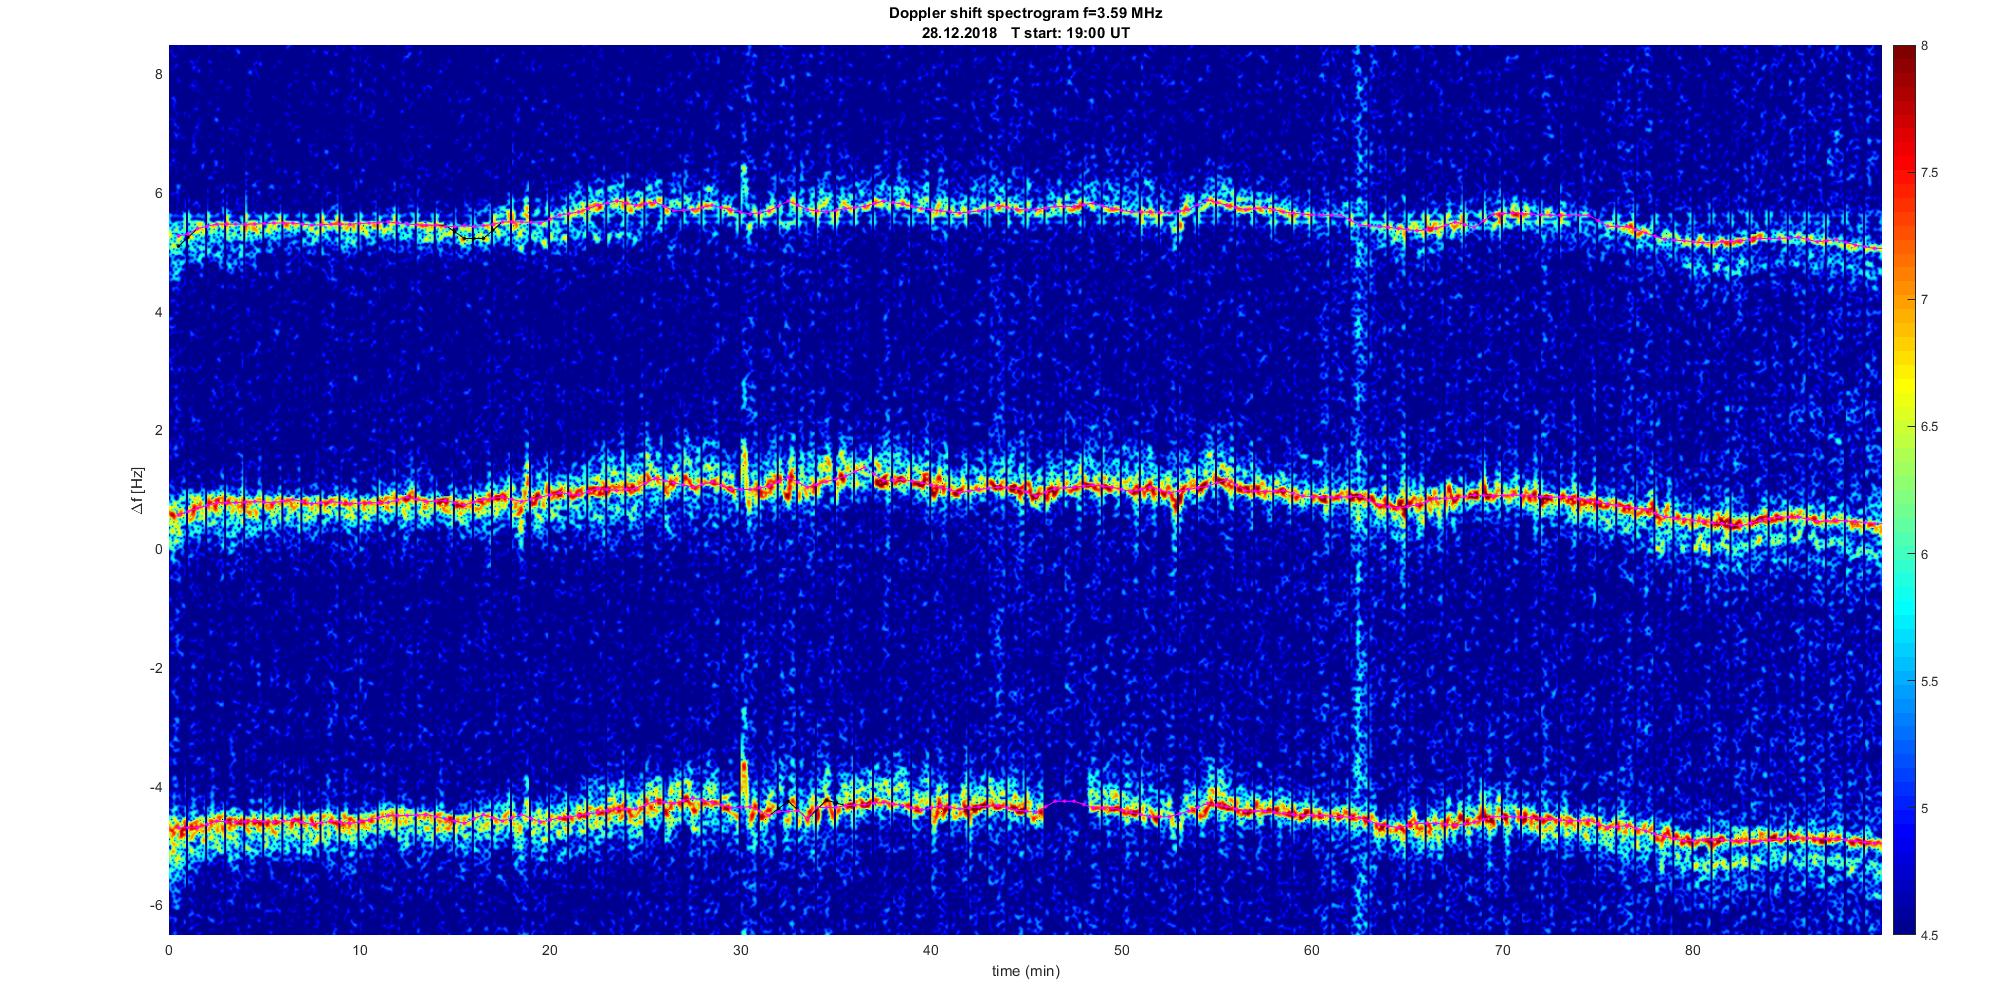This screenshot has width=2000, height=1003.
Task: Click y-axis tick label '-2'
Action: click(x=156, y=668)
